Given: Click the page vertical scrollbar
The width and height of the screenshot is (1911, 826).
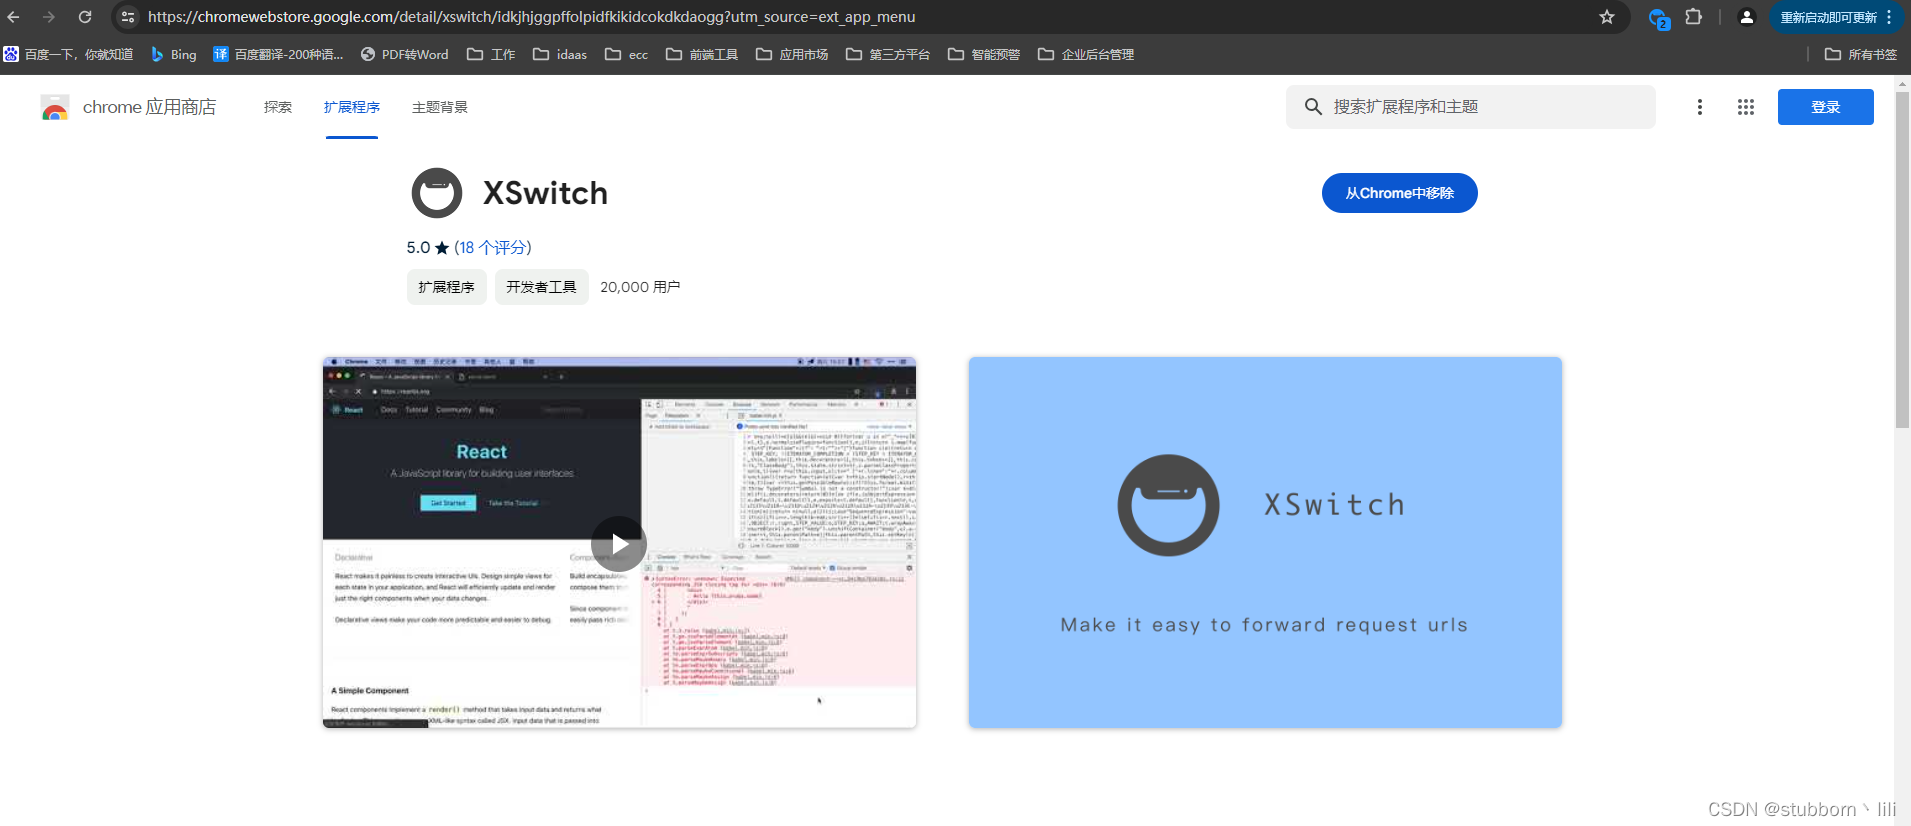Looking at the screenshot, I should (1902, 260).
